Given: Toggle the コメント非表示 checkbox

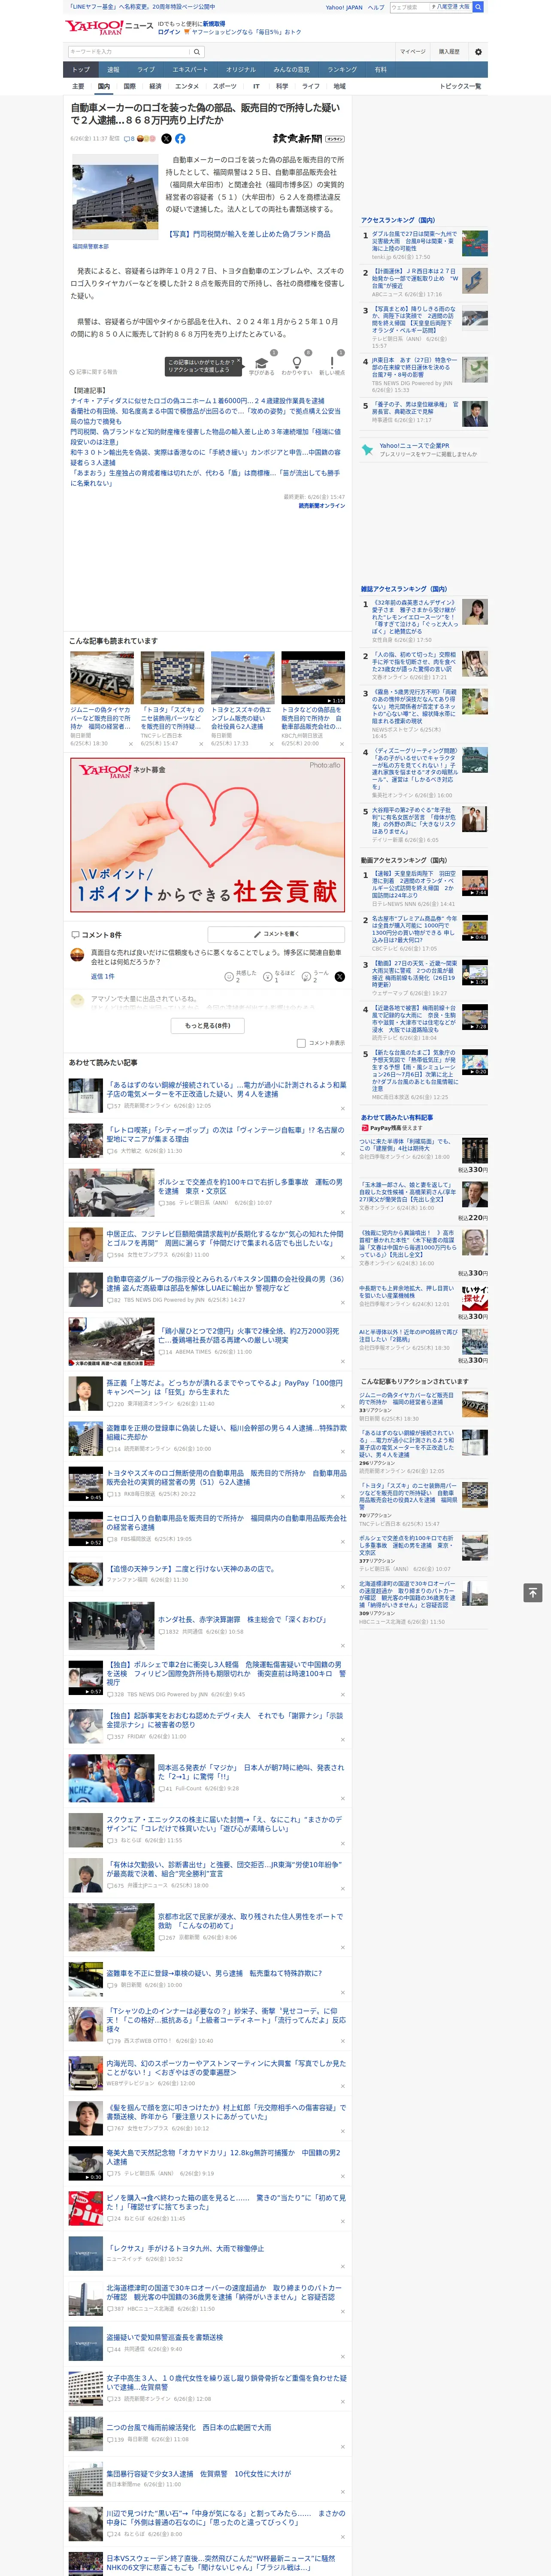Looking at the screenshot, I should (301, 1043).
